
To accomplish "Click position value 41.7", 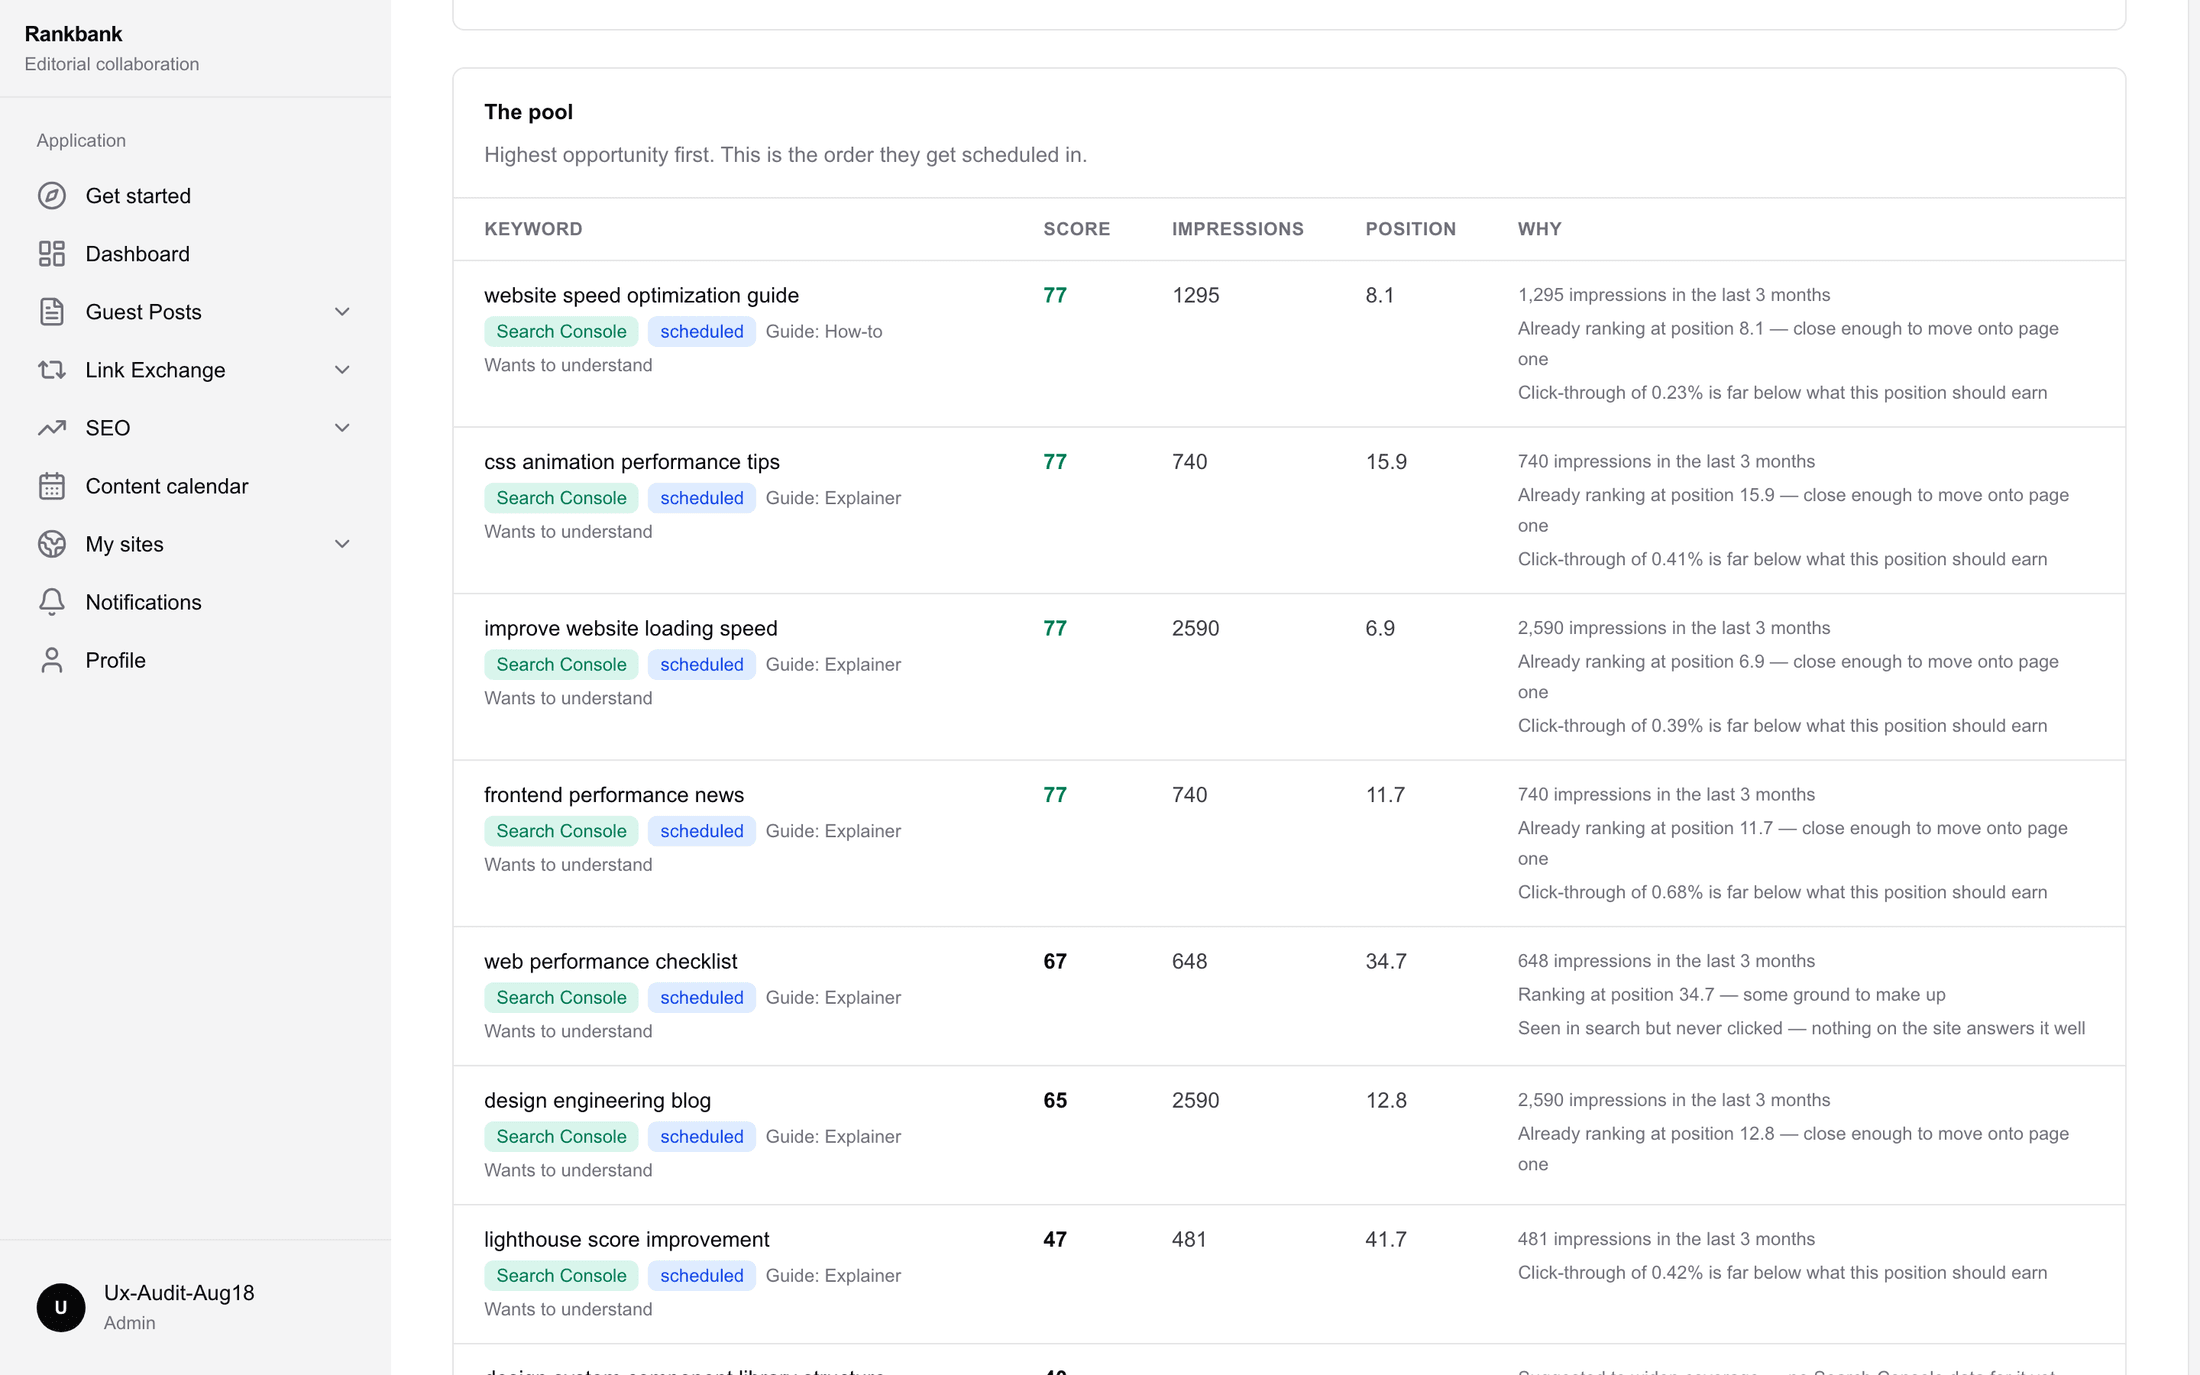I will tap(1386, 1239).
